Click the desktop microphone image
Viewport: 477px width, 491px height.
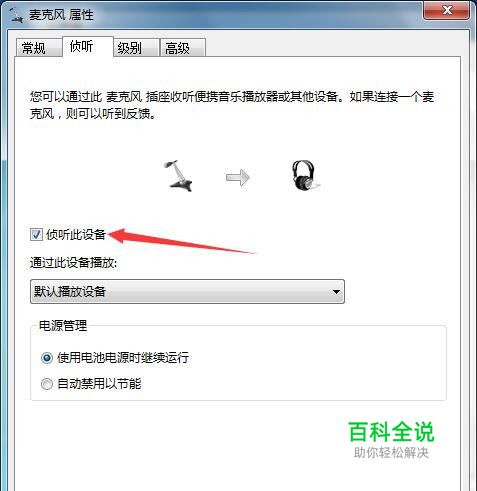tap(178, 176)
